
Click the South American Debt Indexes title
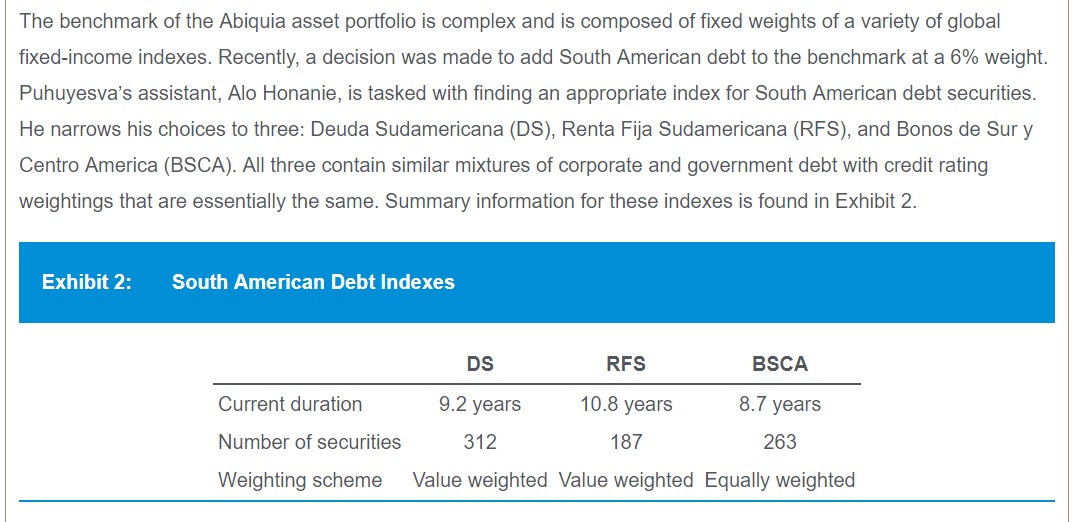(x=313, y=282)
